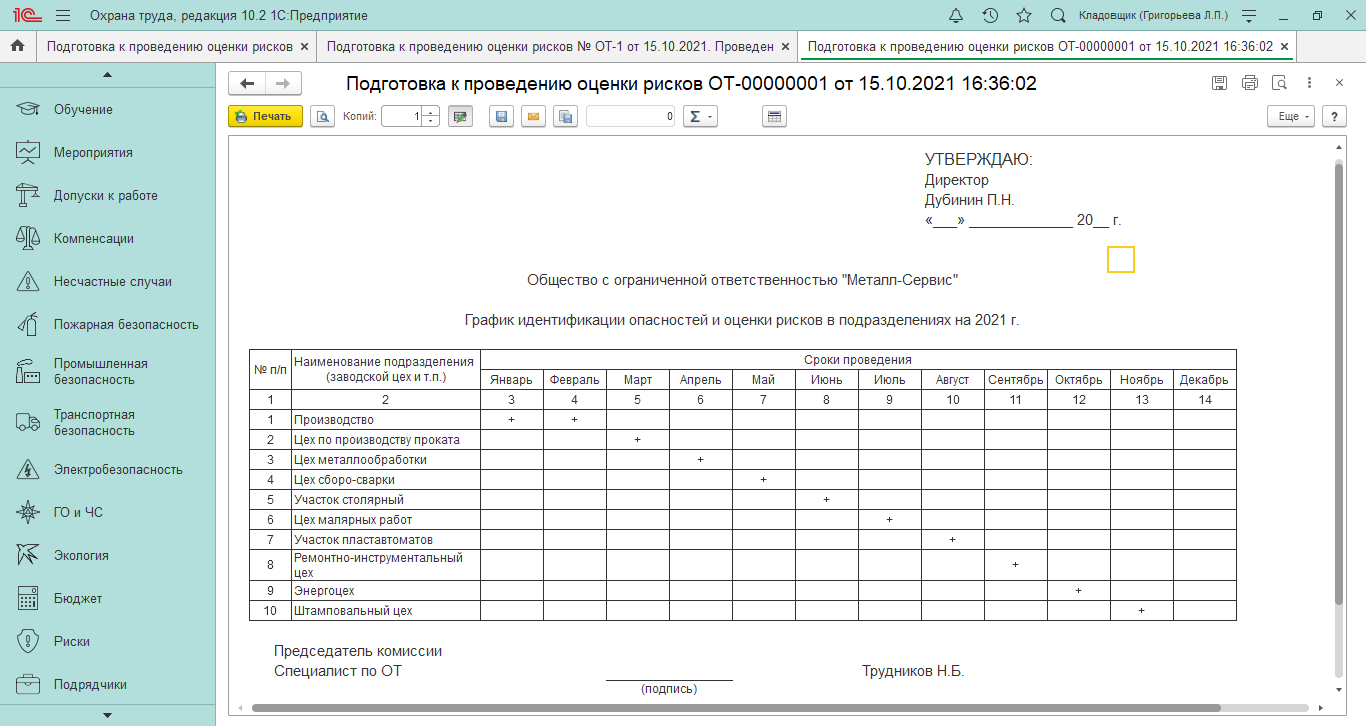Select cell Участок пластавтоматов
Image resolution: width=1366 pixels, height=726 pixels.
pos(386,540)
